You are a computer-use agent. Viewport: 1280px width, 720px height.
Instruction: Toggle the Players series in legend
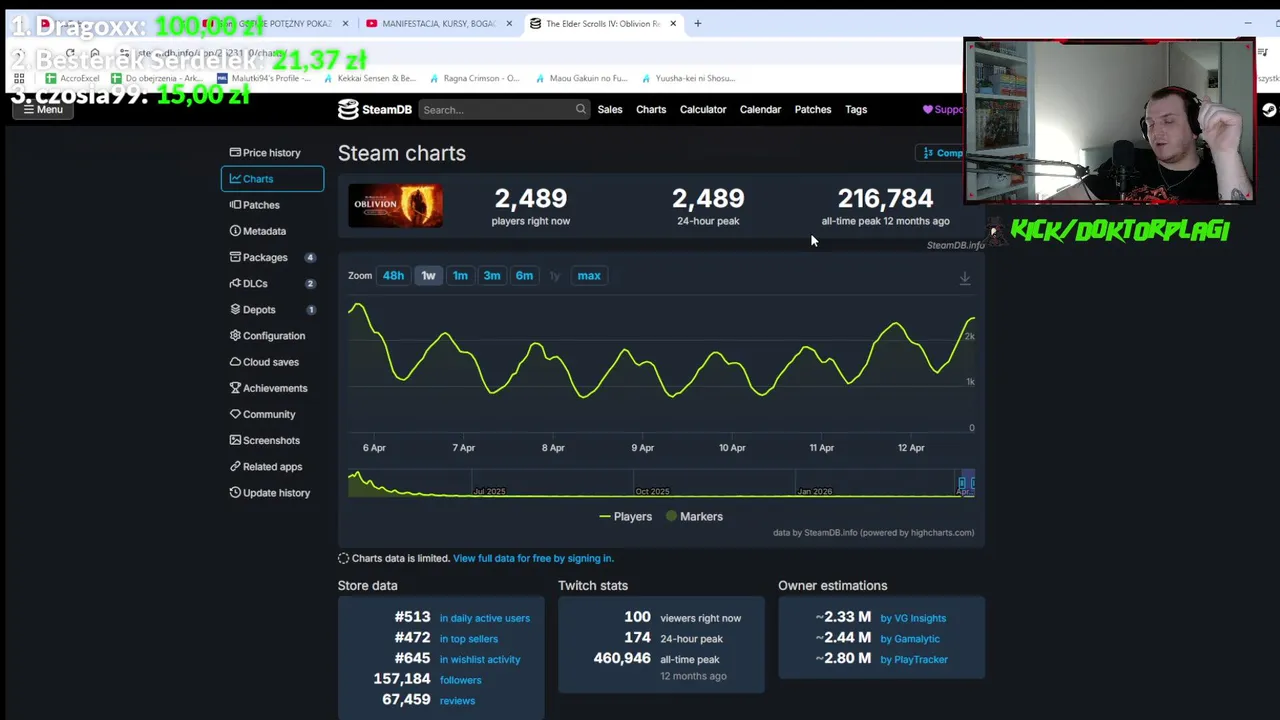[x=625, y=516]
